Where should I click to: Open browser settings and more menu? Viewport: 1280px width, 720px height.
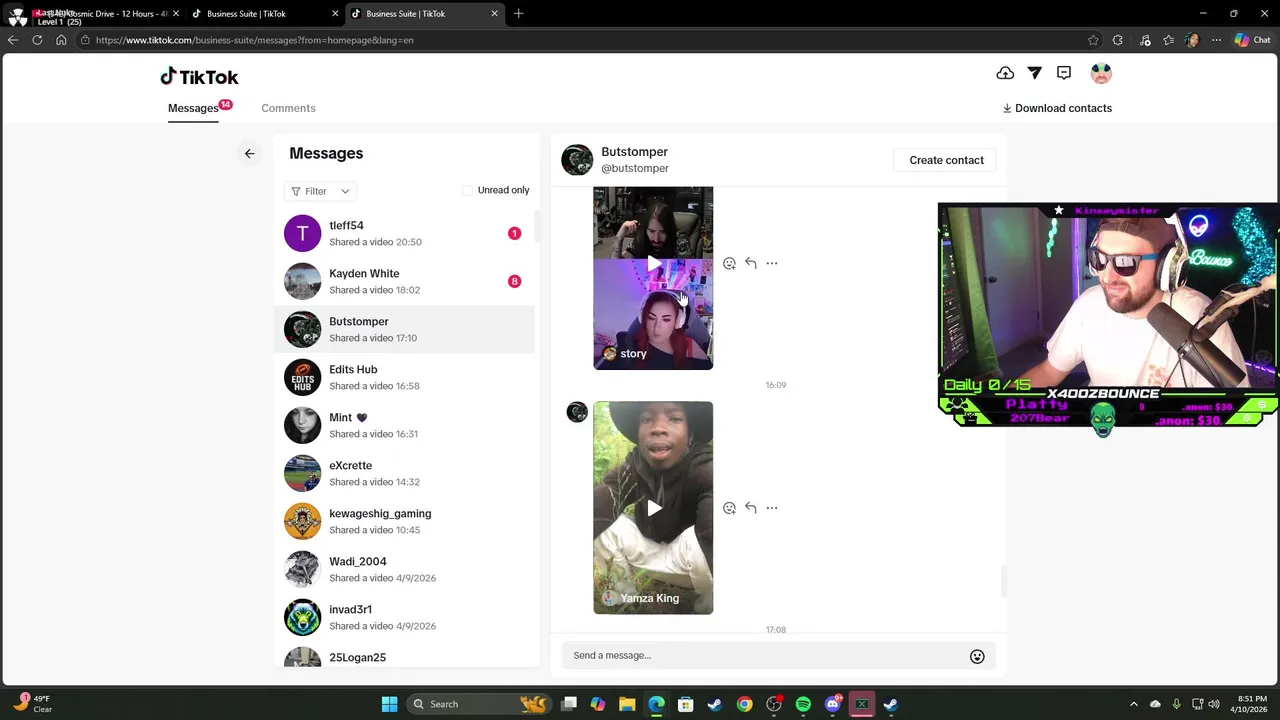pyautogui.click(x=1216, y=40)
